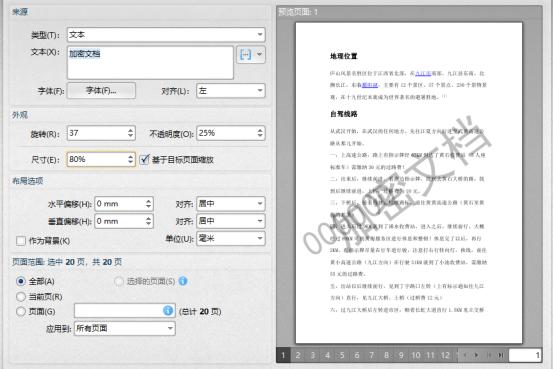Click the 旋转(R) rotation field showing 37
This screenshot has height=369, width=554.
click(96, 133)
